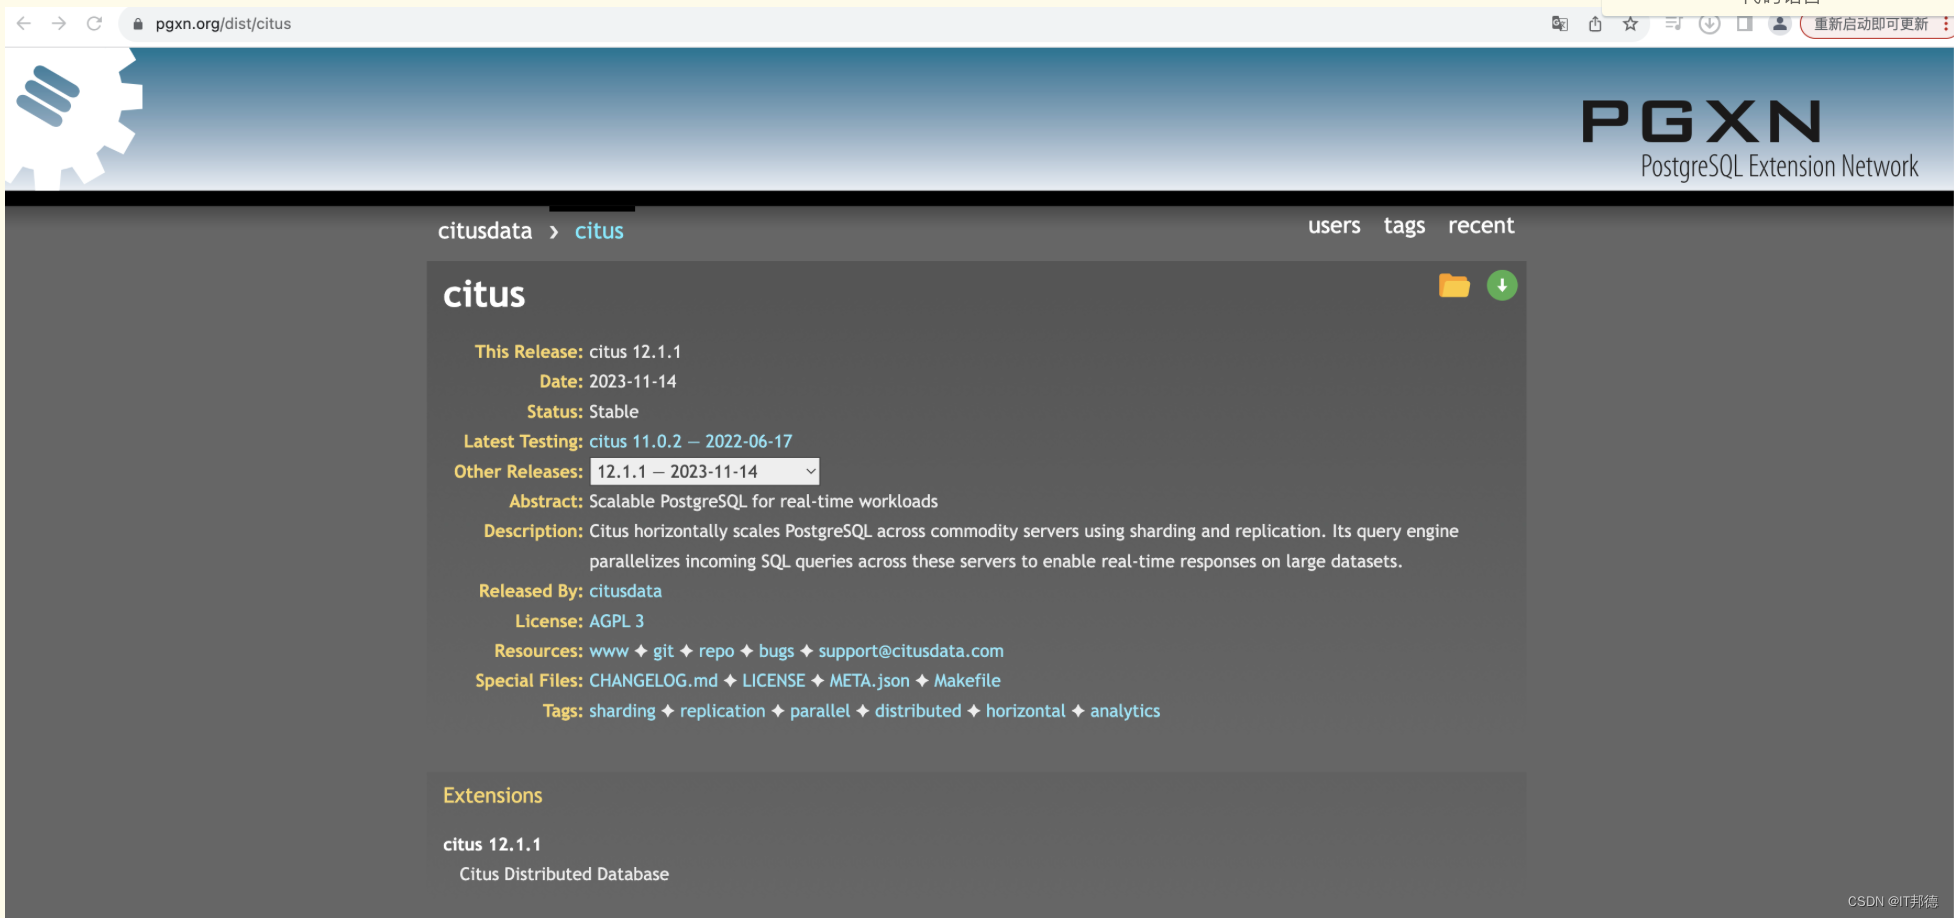Click citus 12.1.1 under Extensions
1954x918 pixels.
492,845
